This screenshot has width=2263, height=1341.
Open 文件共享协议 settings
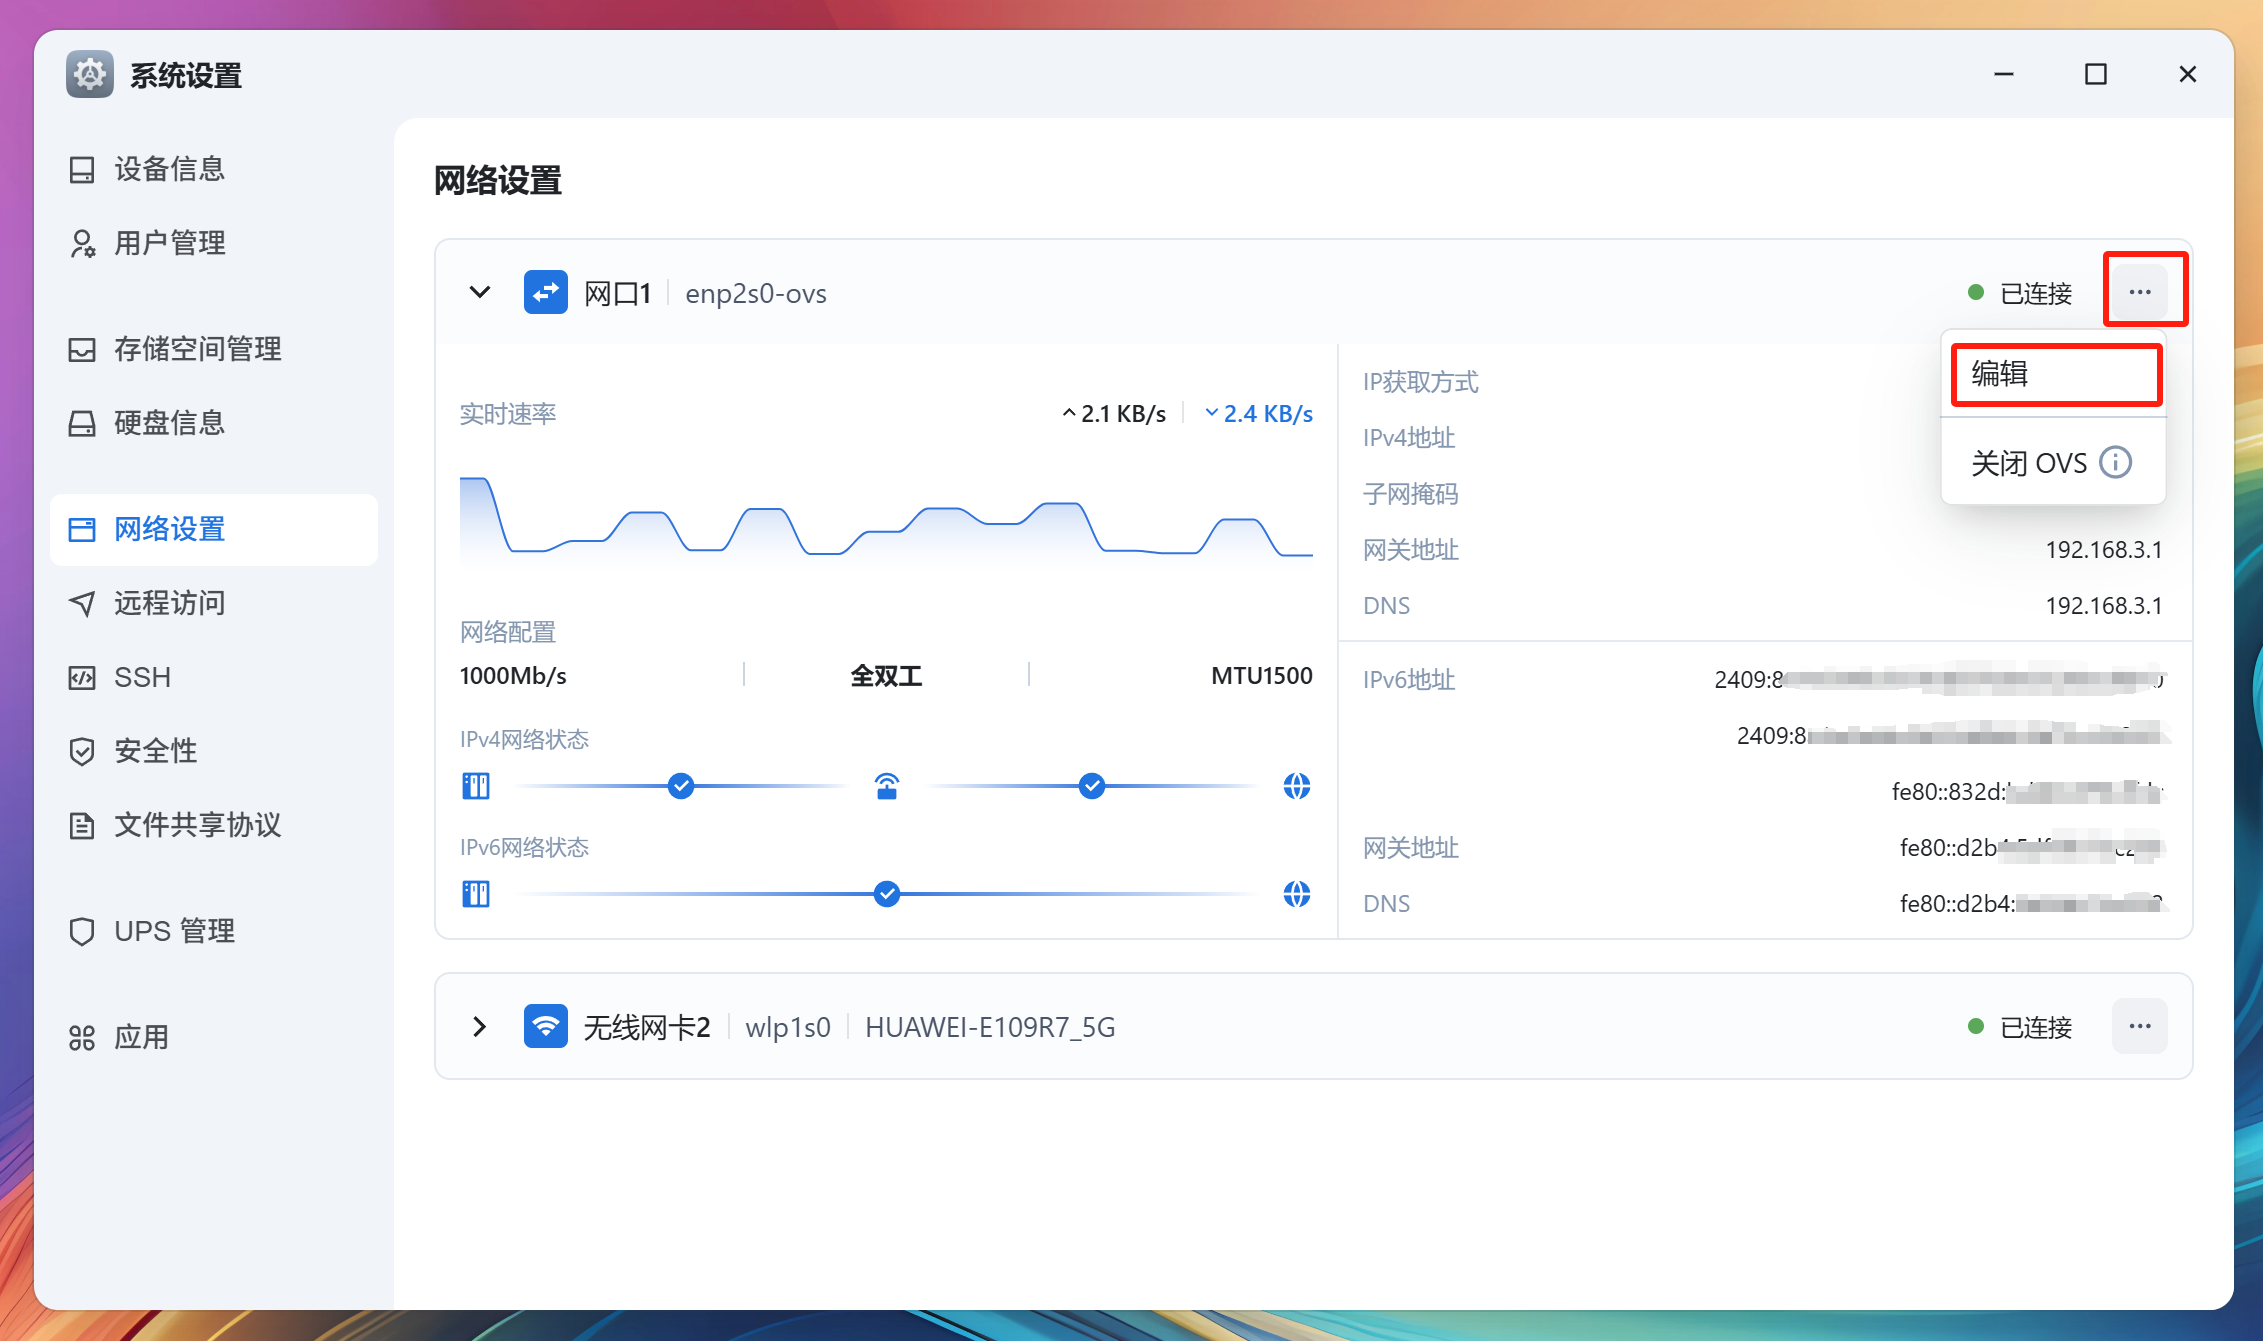point(198,825)
